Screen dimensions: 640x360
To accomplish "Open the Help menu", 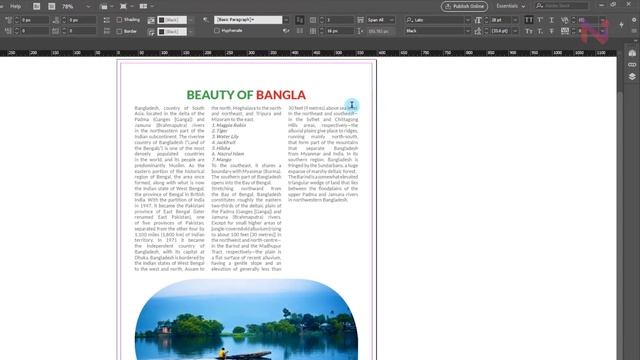I will tap(16, 6).
